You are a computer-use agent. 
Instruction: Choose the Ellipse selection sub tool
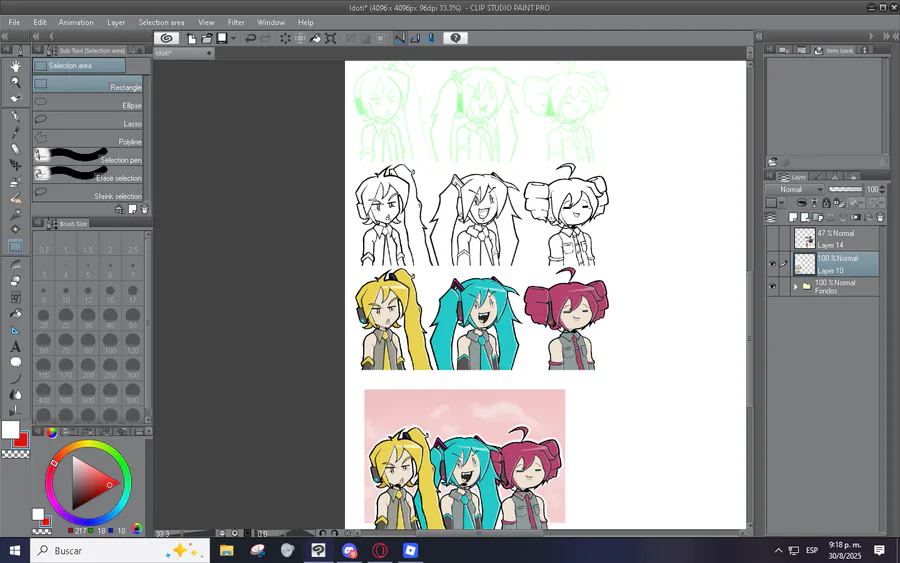click(88, 102)
